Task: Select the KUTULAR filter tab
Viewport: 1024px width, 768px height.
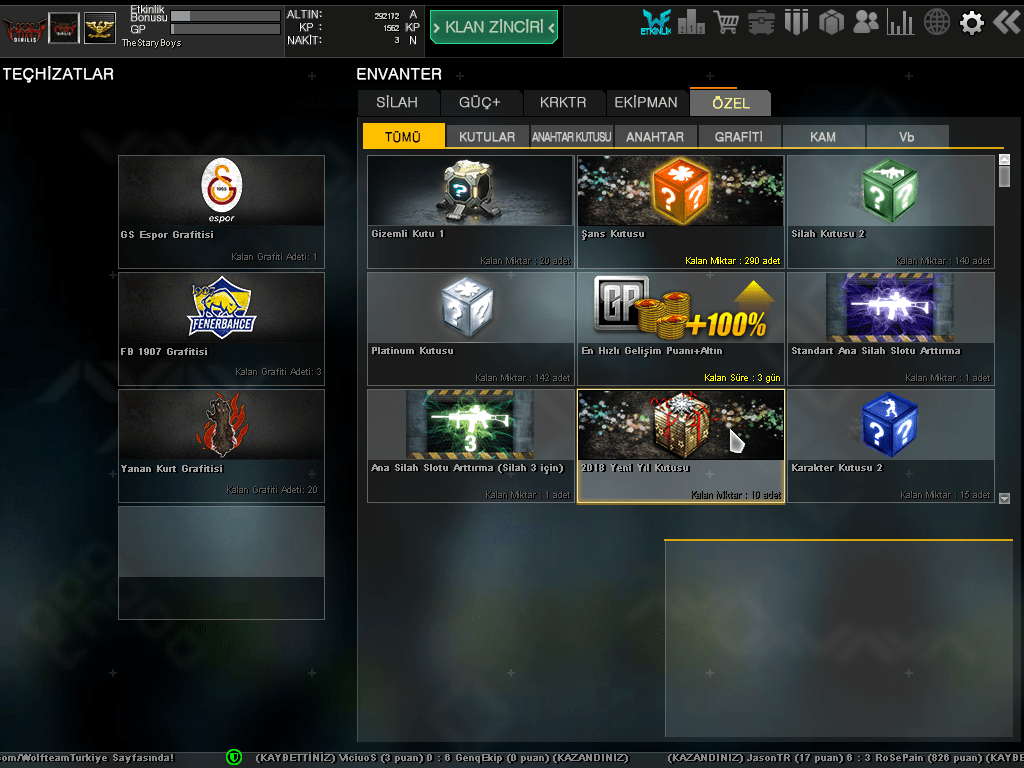Action: point(487,136)
